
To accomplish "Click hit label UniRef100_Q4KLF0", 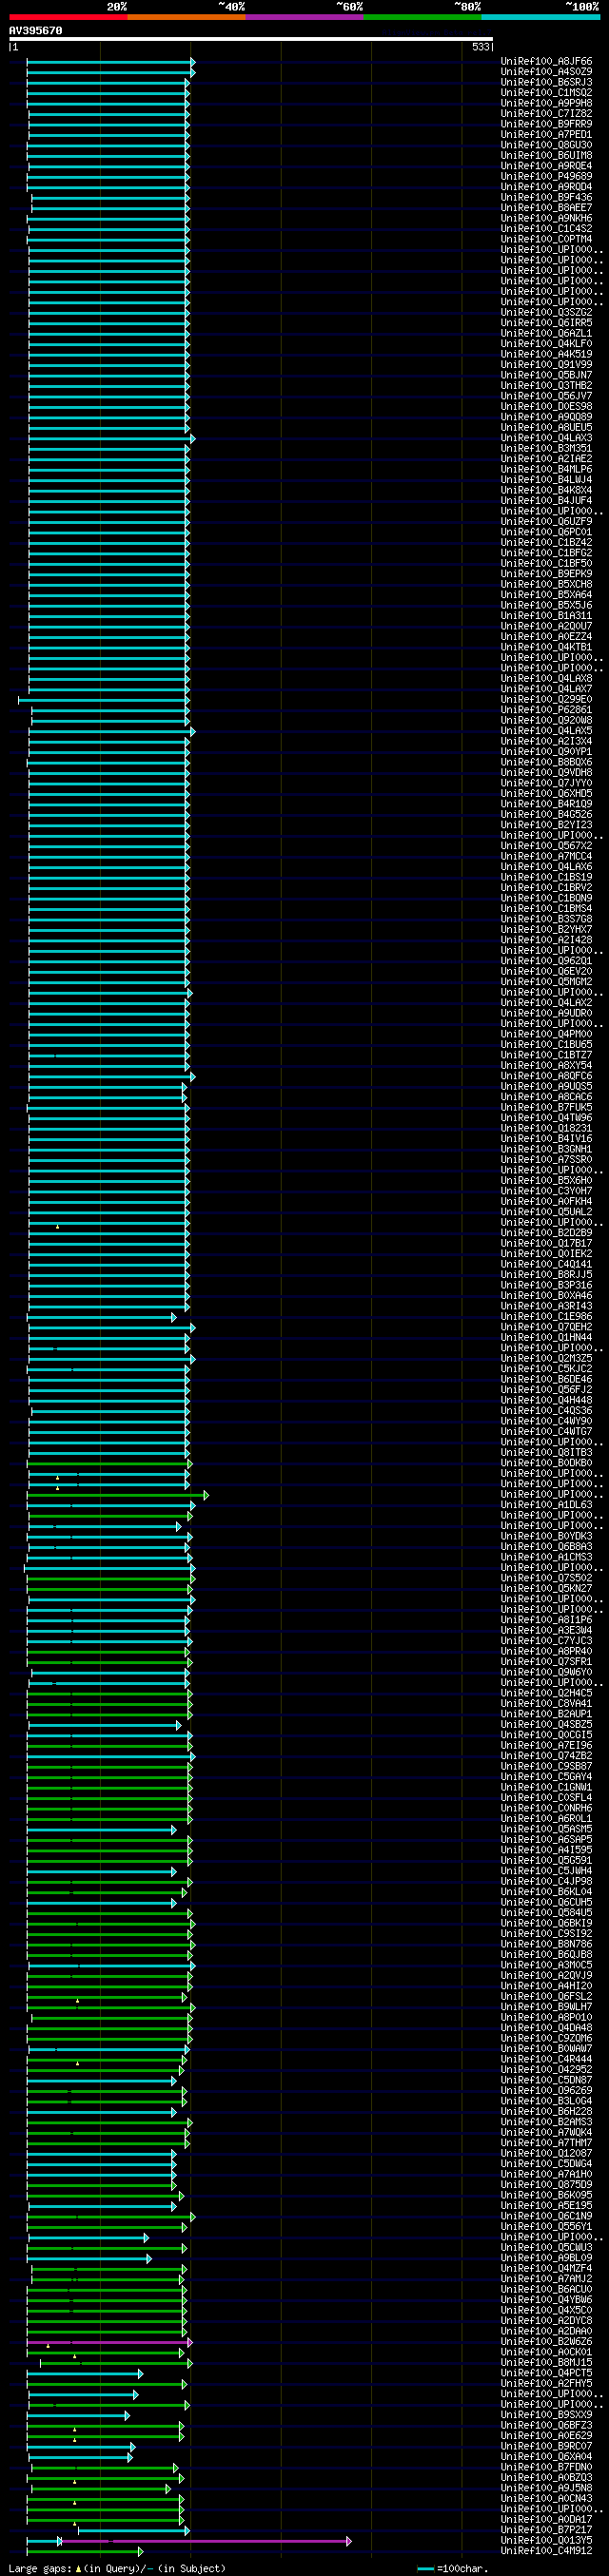I will 546,344.
